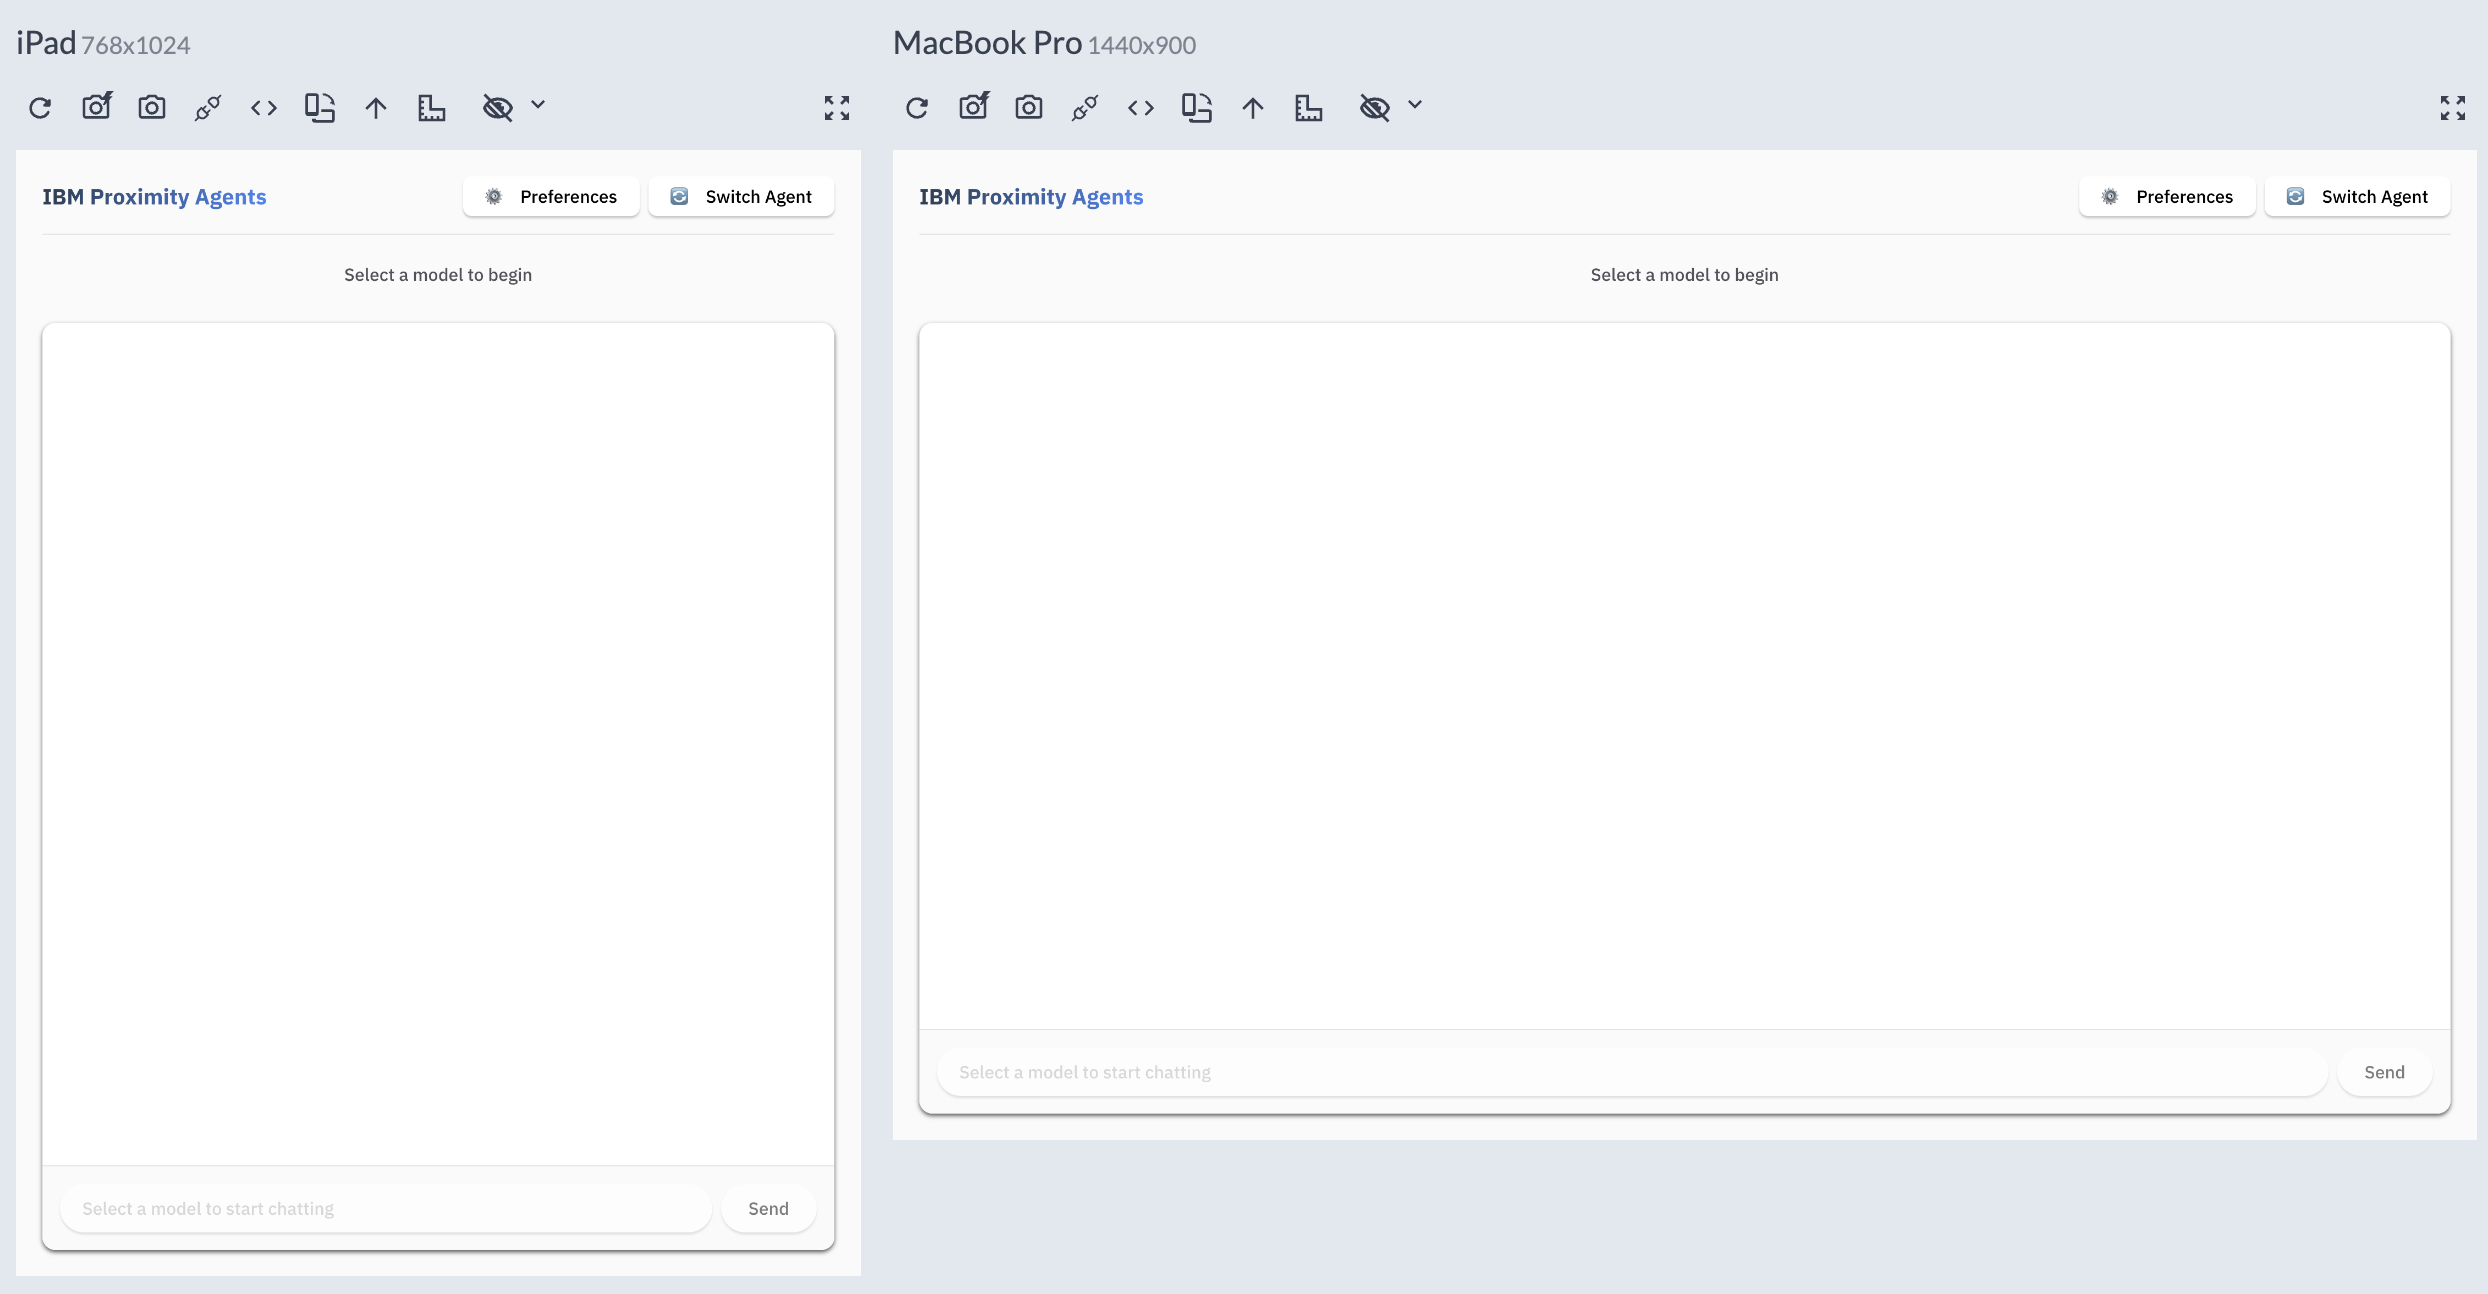Open the dropdown beside MacBook Pro eye icon
The width and height of the screenshot is (2488, 1294).
(1415, 105)
